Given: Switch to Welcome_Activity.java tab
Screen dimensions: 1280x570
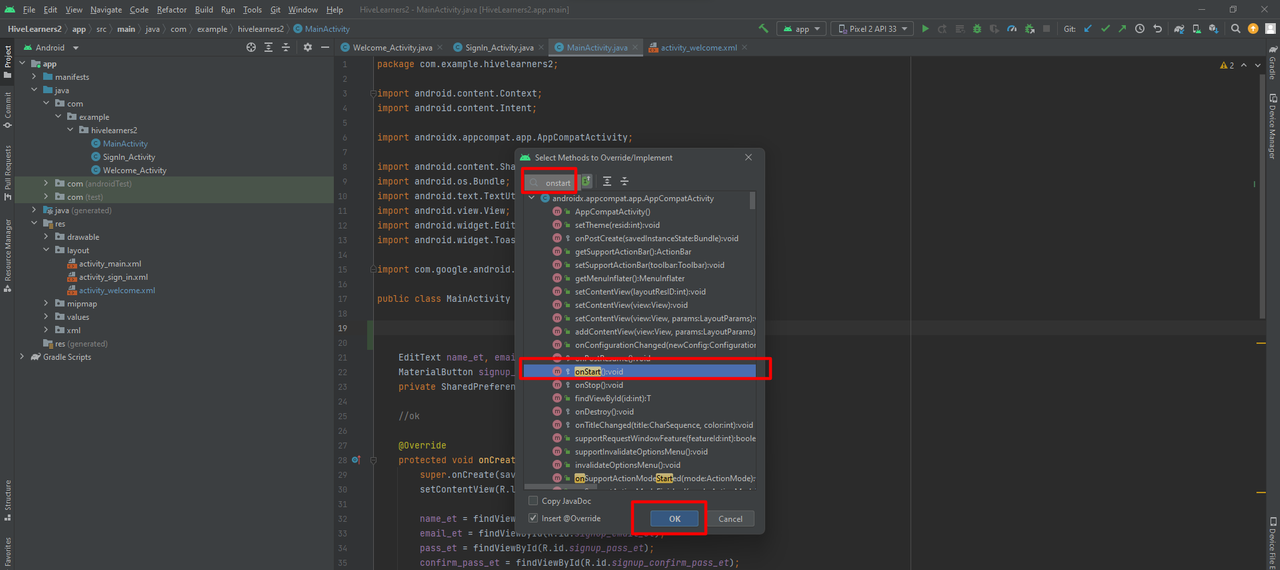Looking at the screenshot, I should click(x=393, y=47).
